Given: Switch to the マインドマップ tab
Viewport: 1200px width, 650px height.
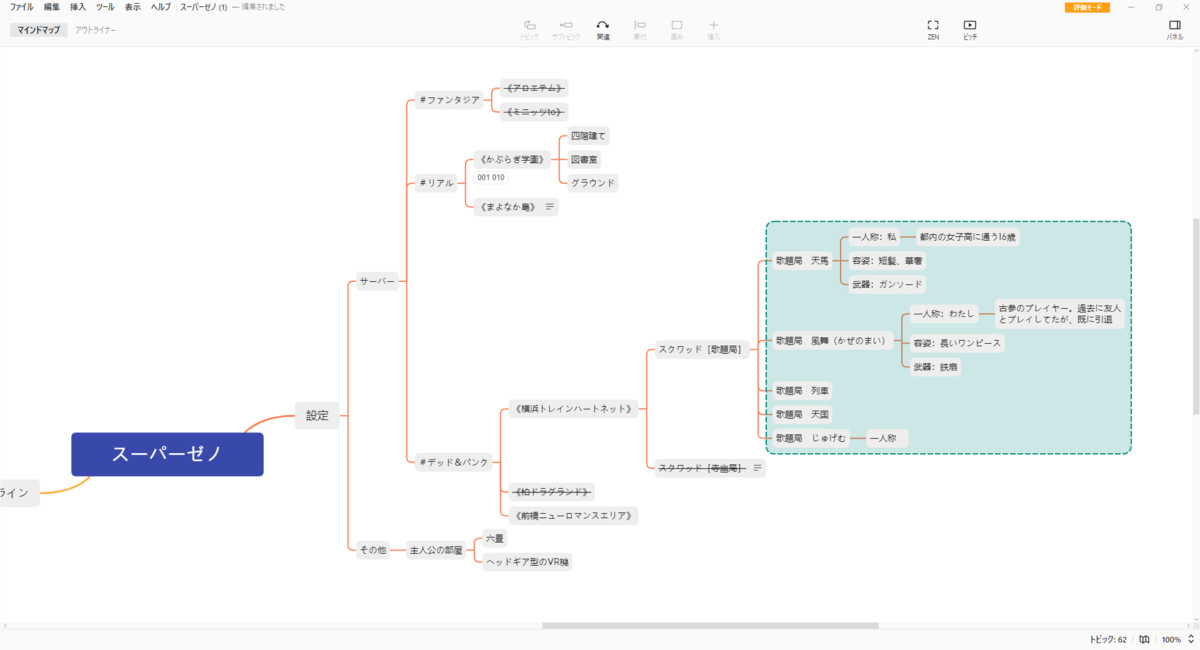Looking at the screenshot, I should click(x=39, y=30).
